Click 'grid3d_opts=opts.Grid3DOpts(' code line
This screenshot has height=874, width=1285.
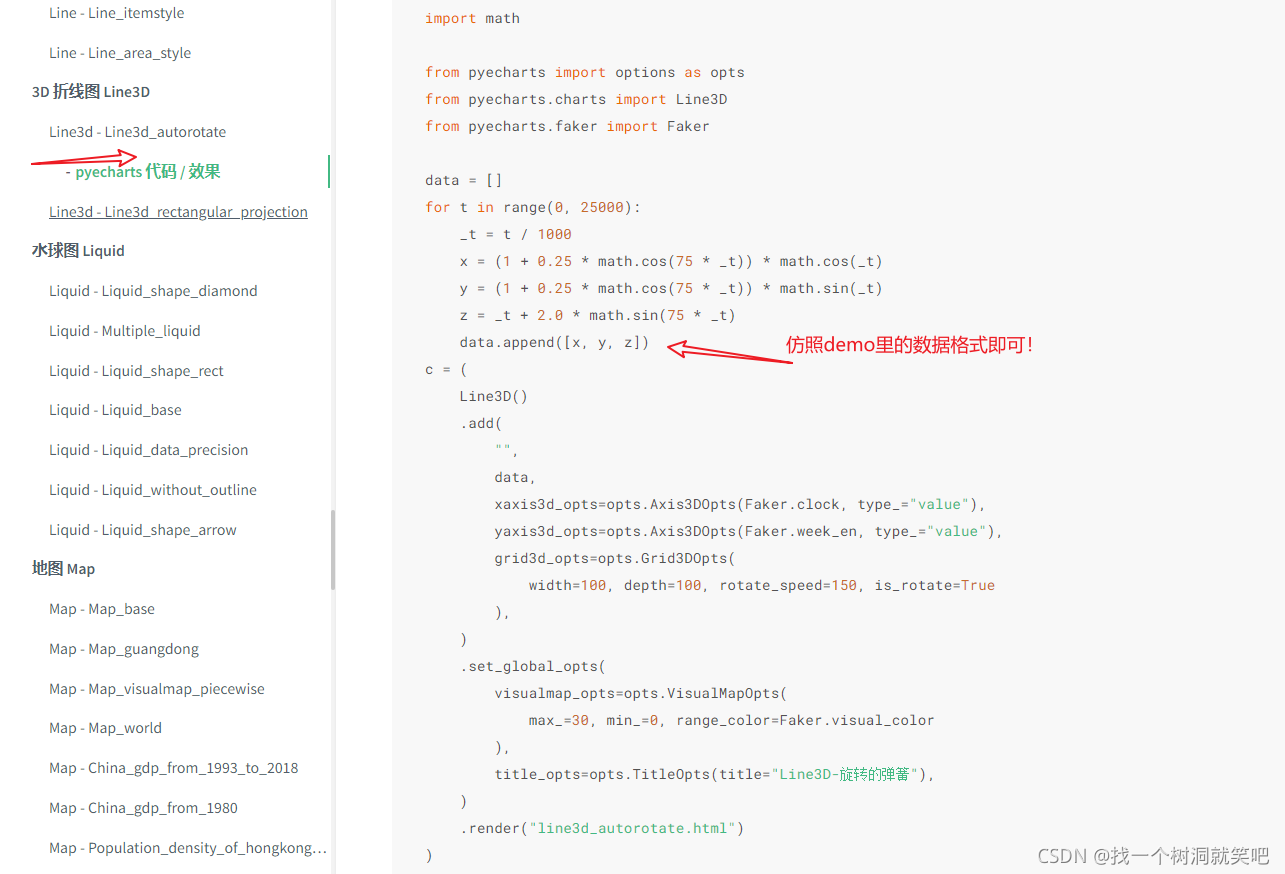tap(615, 558)
